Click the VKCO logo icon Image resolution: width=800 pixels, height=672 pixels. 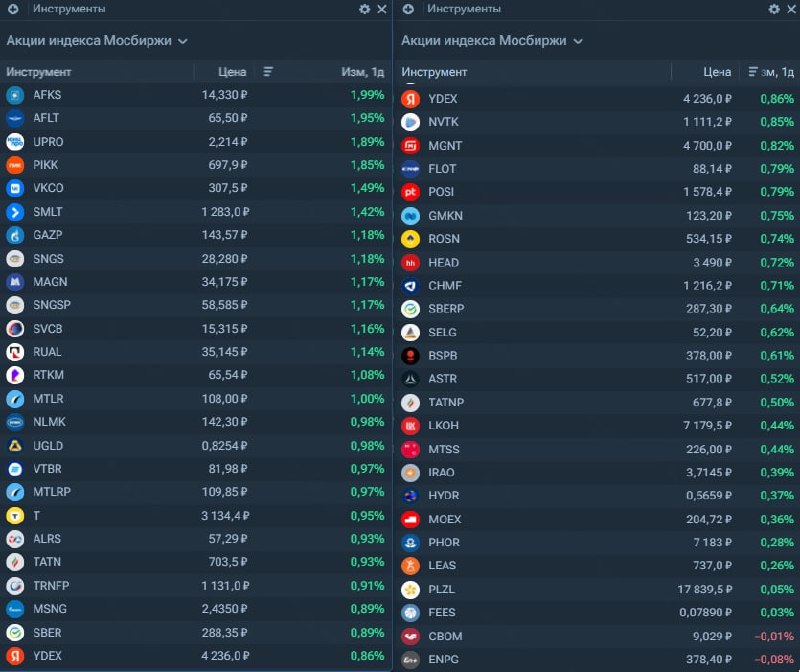click(15, 188)
